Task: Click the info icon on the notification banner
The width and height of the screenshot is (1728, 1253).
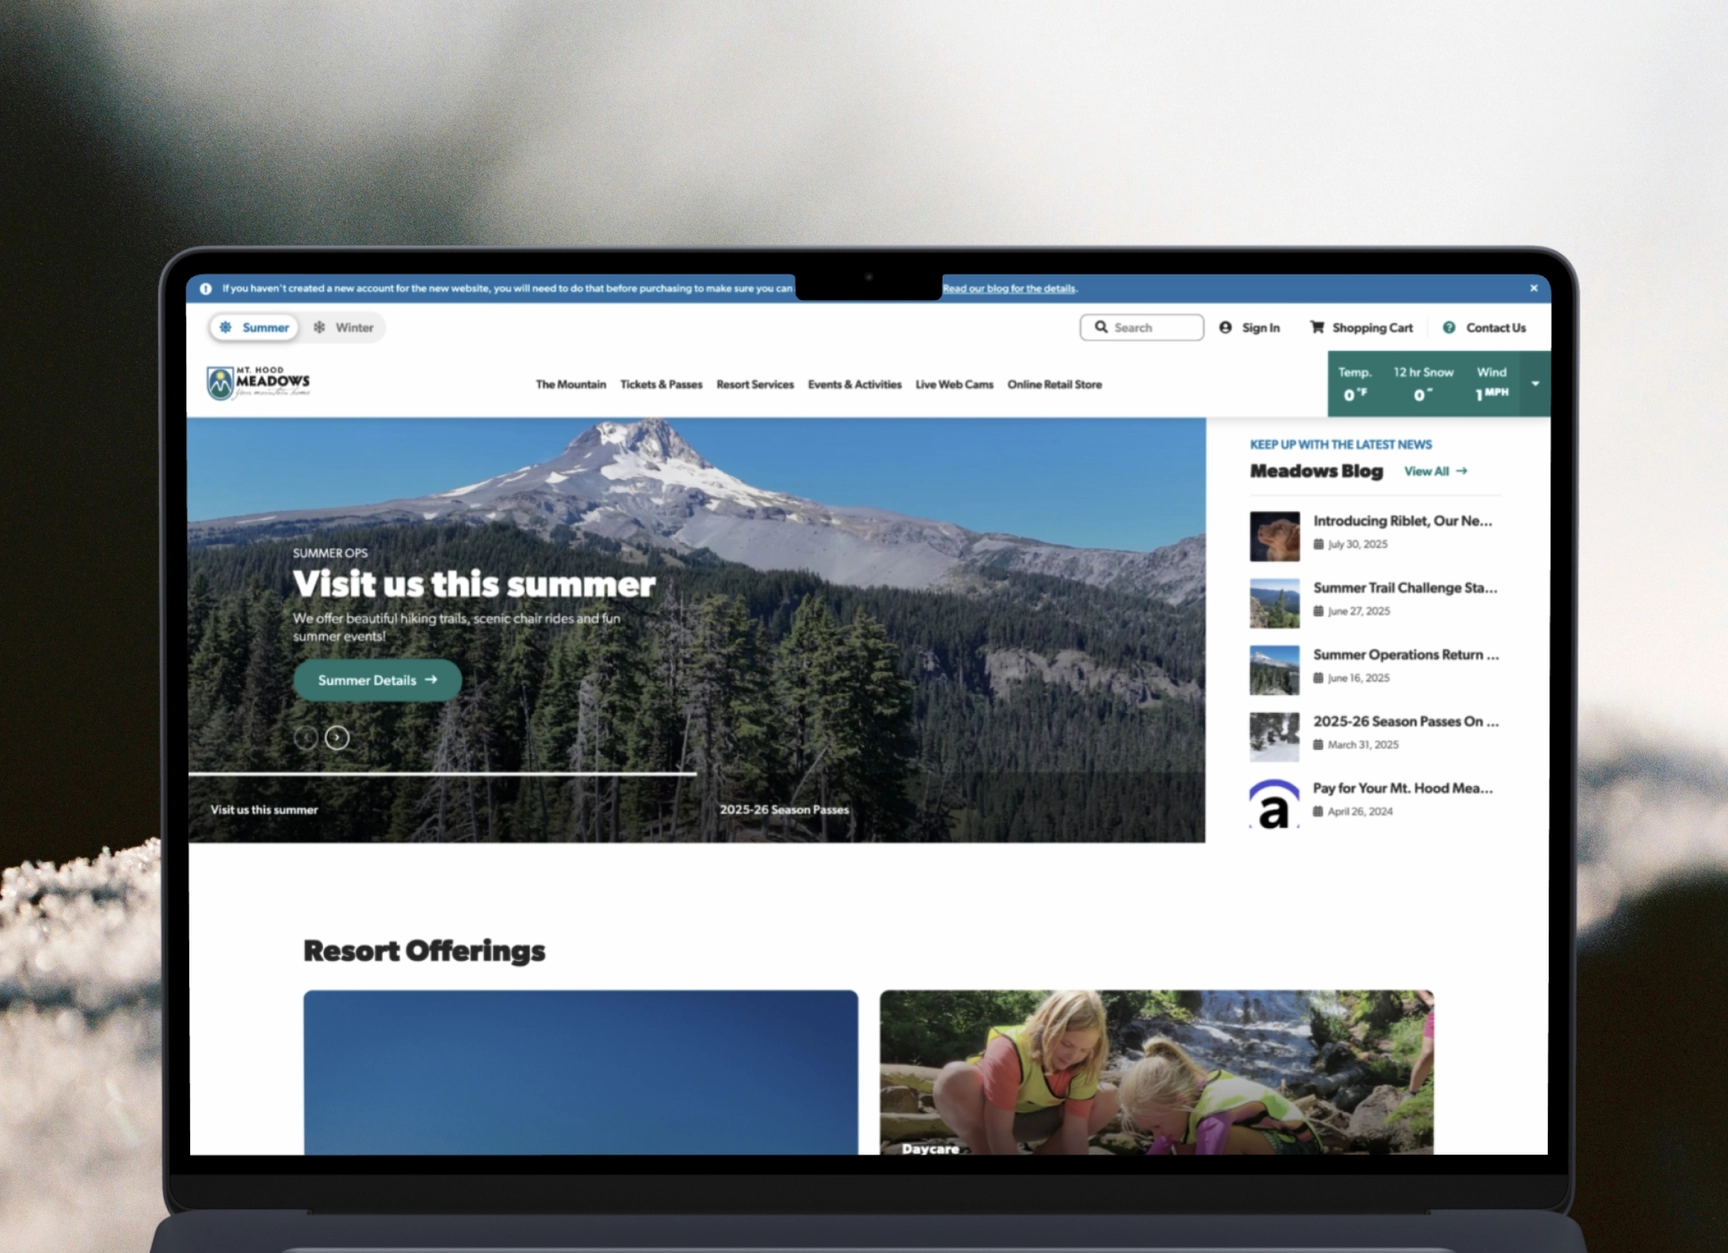Action: pyautogui.click(x=205, y=288)
